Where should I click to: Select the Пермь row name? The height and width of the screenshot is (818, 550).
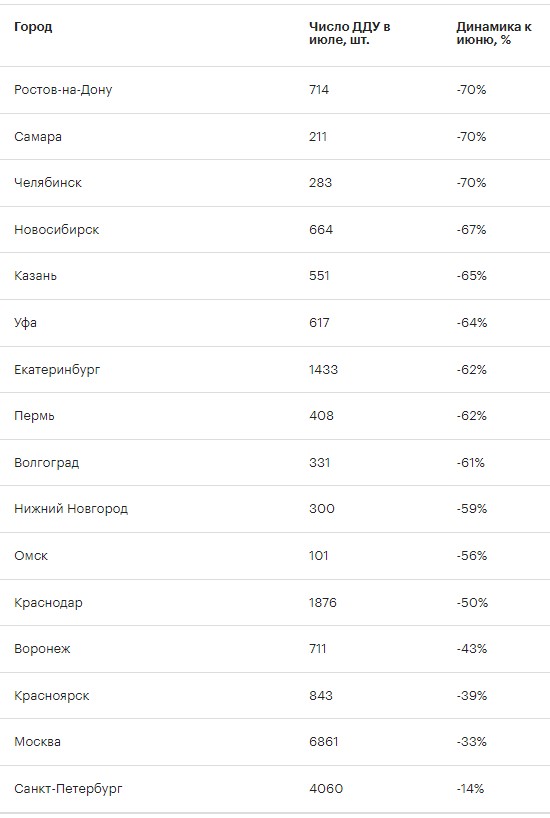[34, 416]
